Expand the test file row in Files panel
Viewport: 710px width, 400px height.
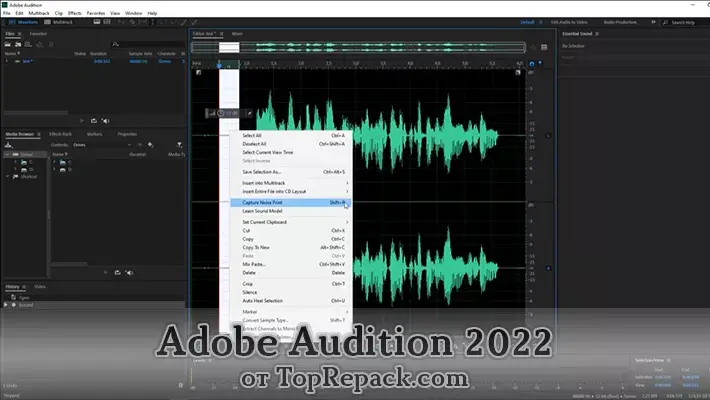click(x=6, y=61)
